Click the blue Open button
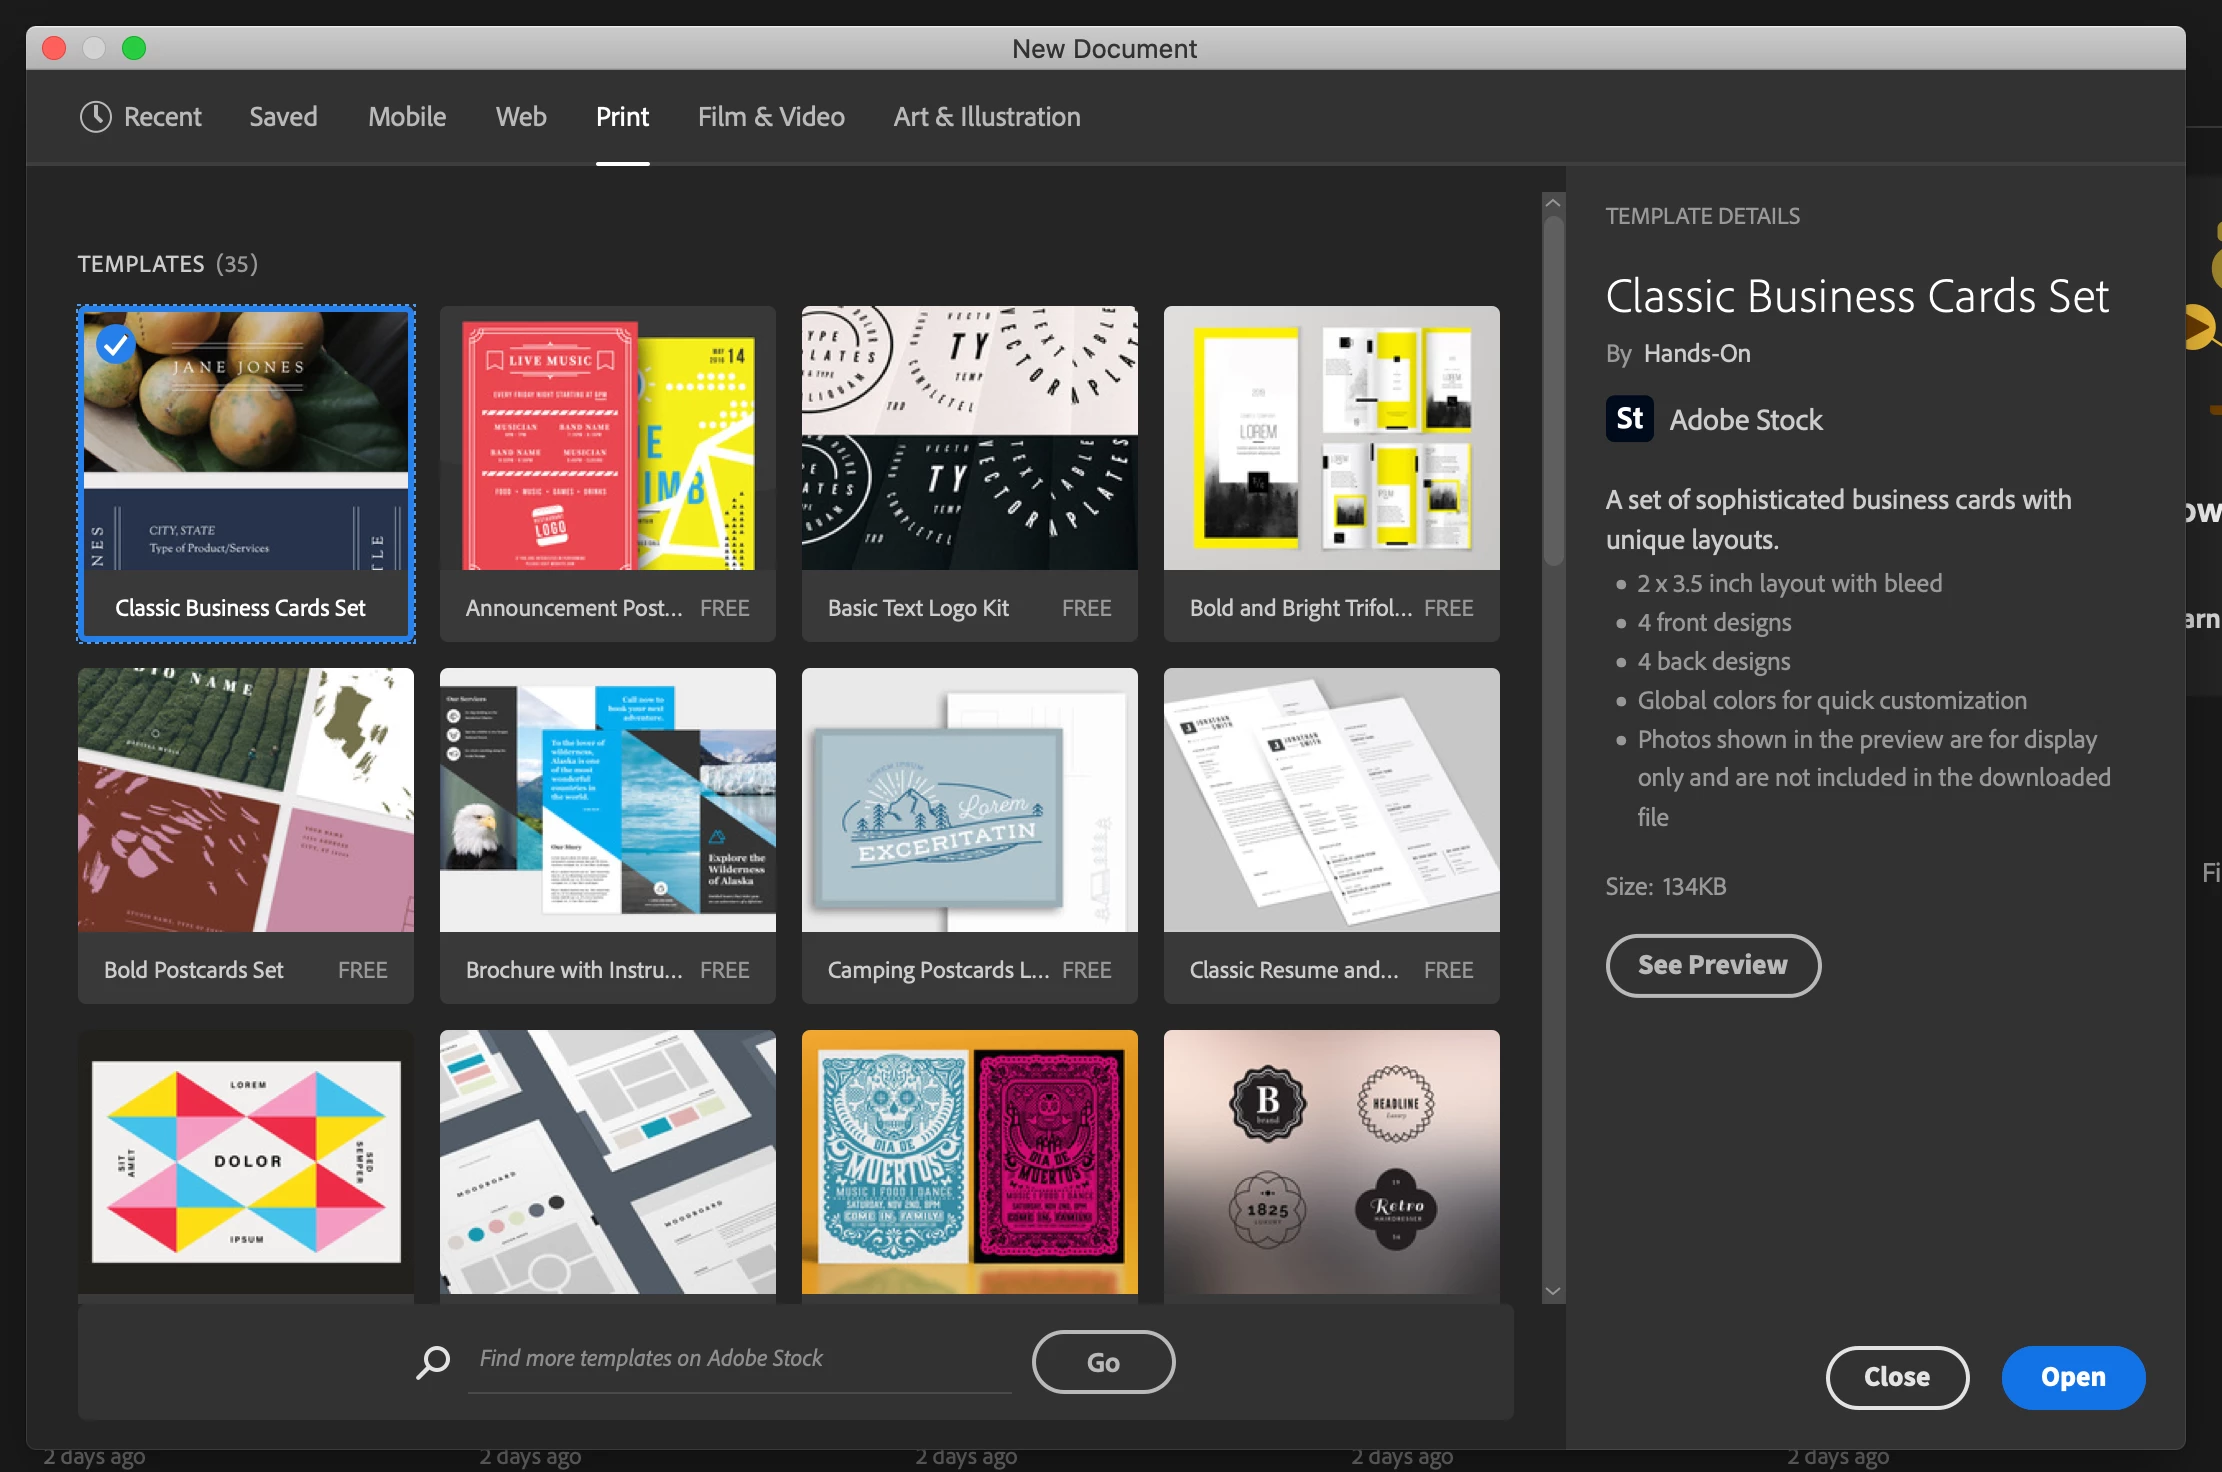The height and width of the screenshot is (1472, 2222). (x=2072, y=1377)
